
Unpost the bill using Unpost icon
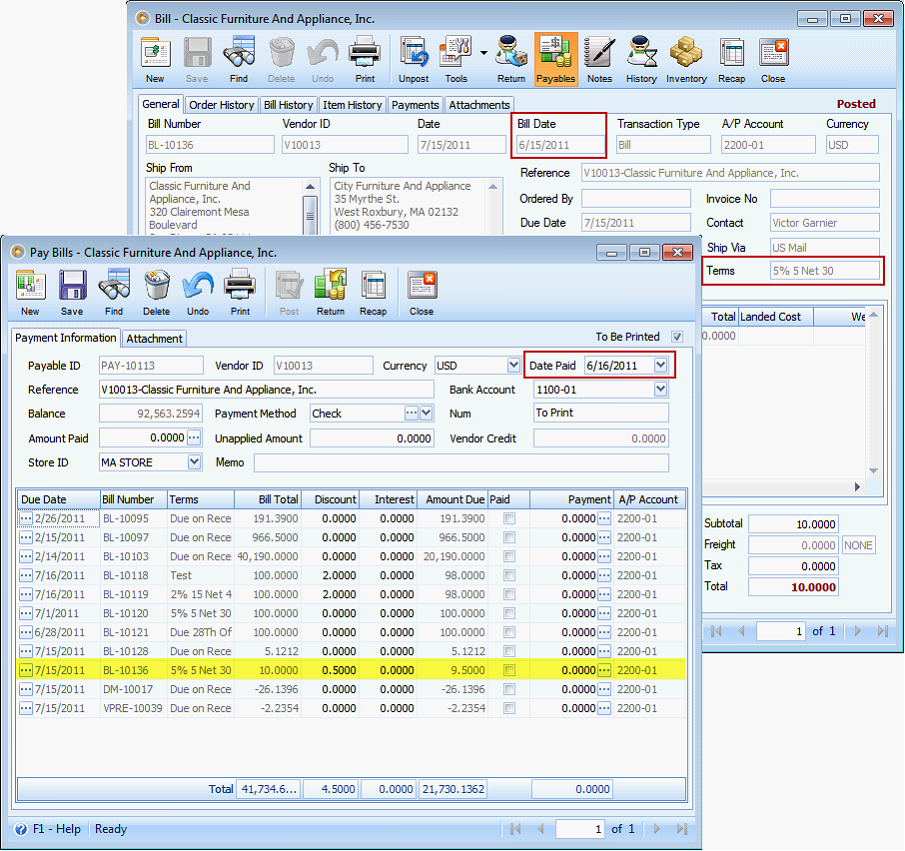[413, 60]
